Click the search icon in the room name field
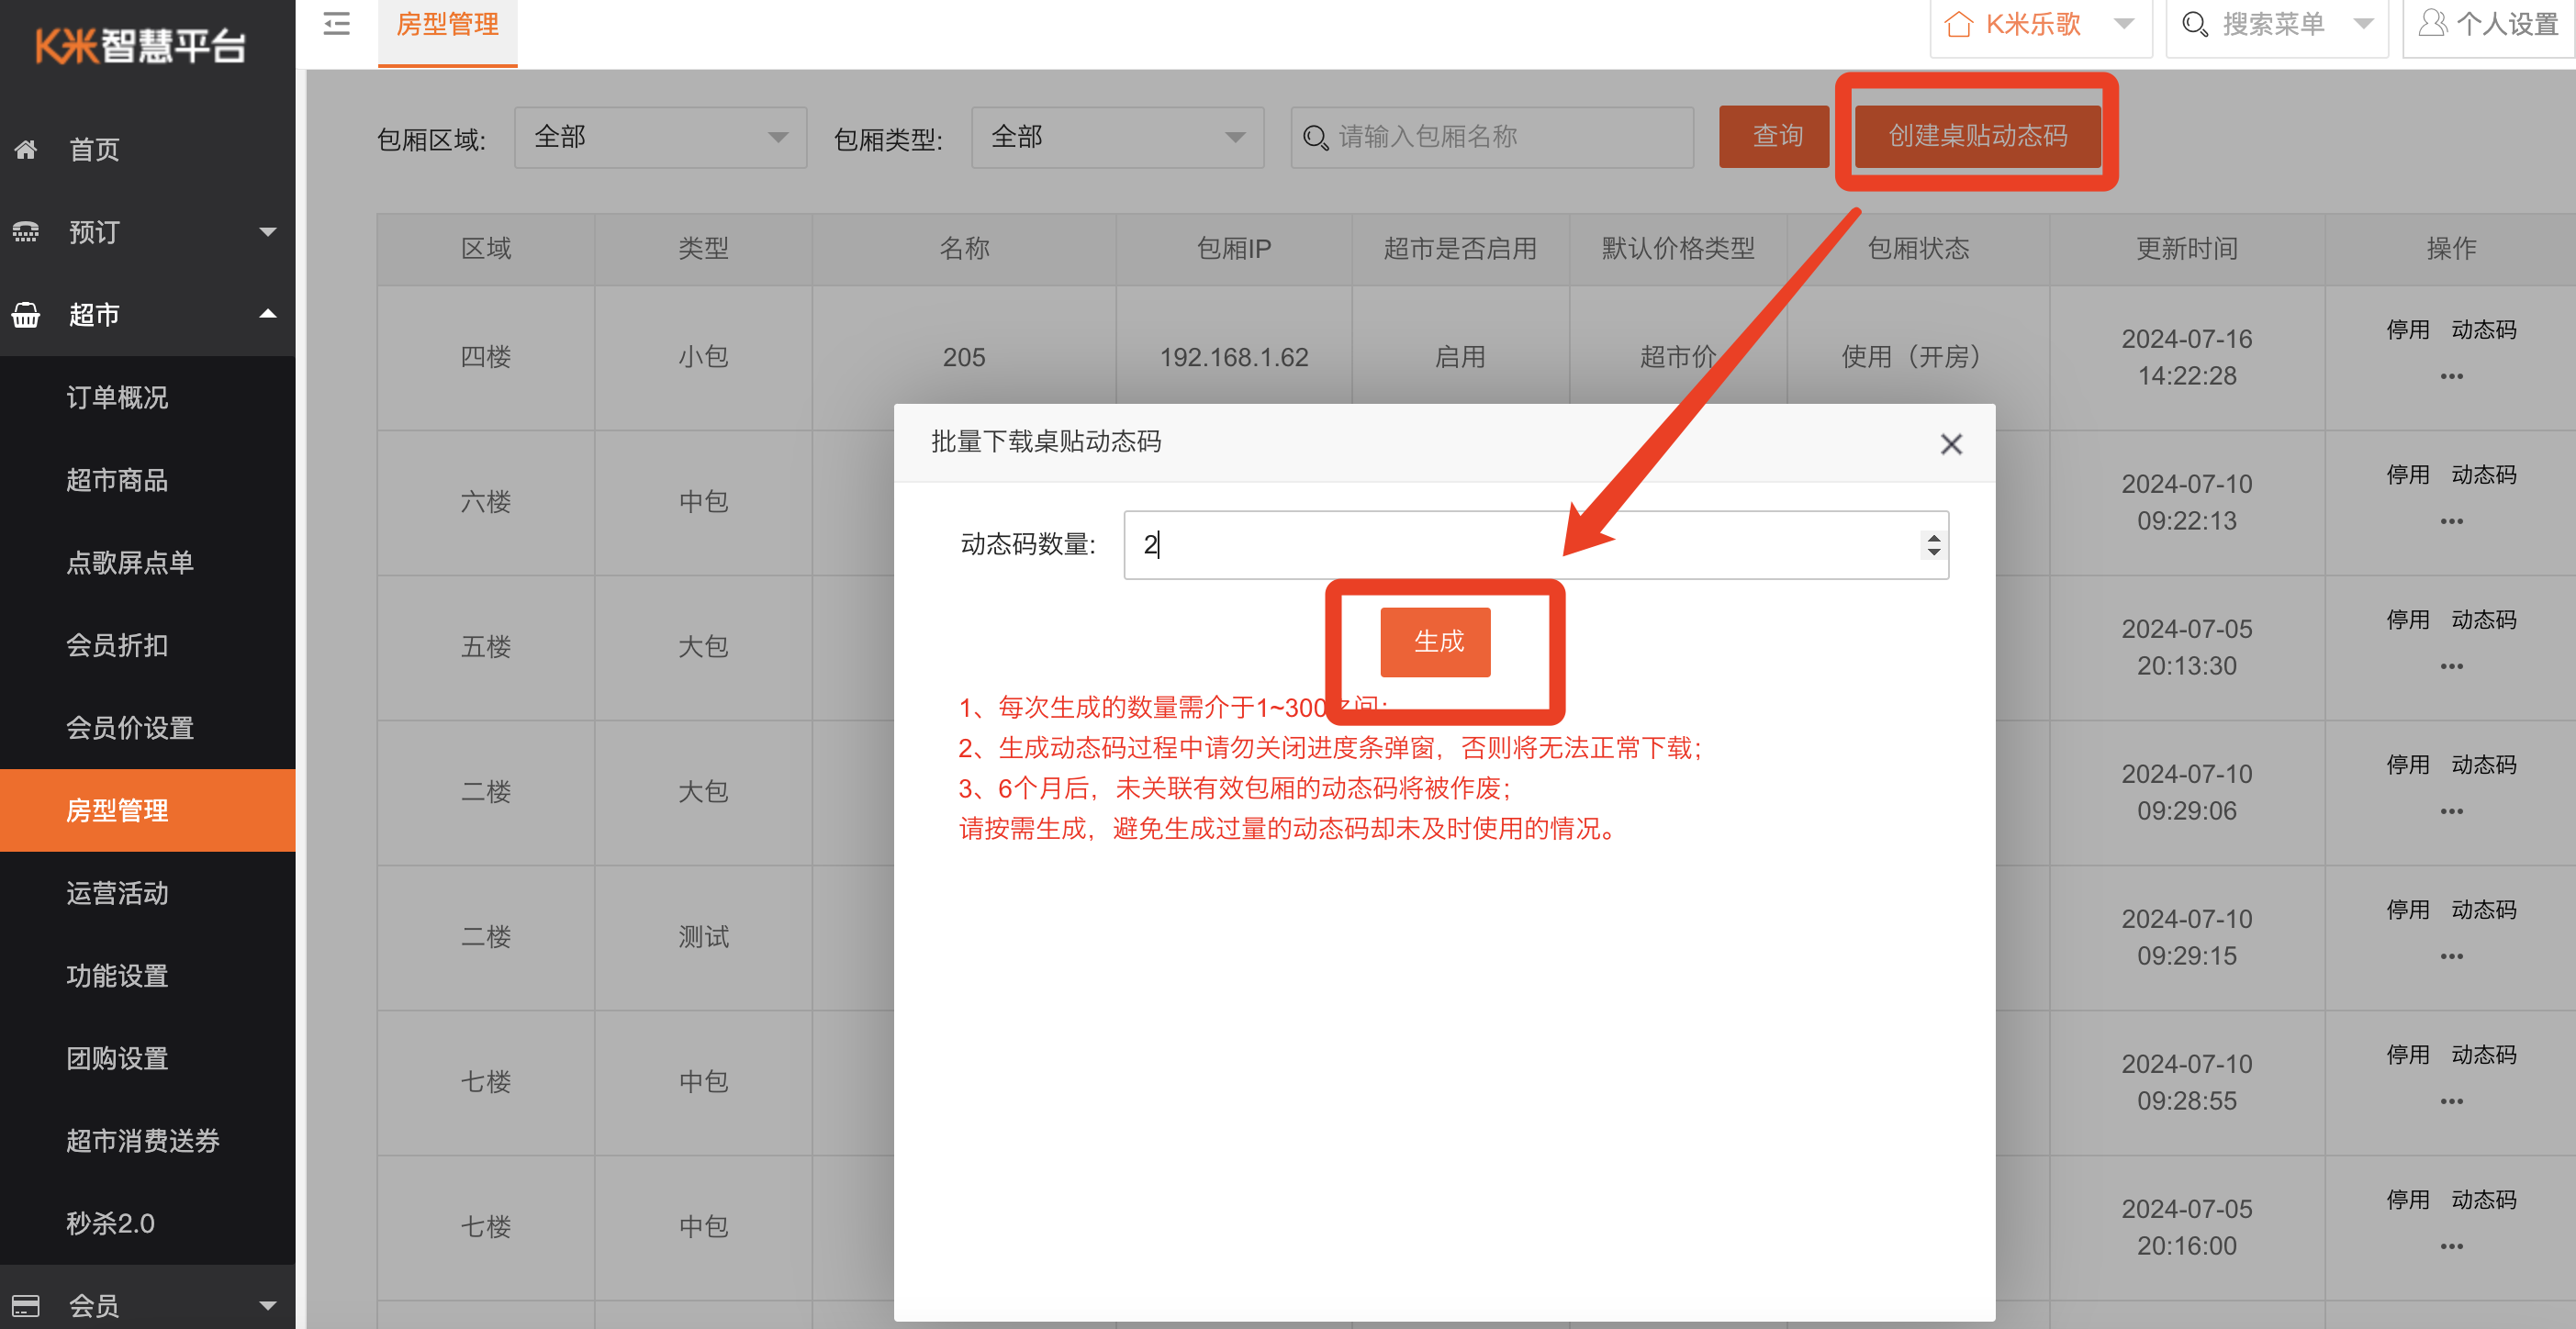Screen dimensions: 2576x1329 (1316, 138)
